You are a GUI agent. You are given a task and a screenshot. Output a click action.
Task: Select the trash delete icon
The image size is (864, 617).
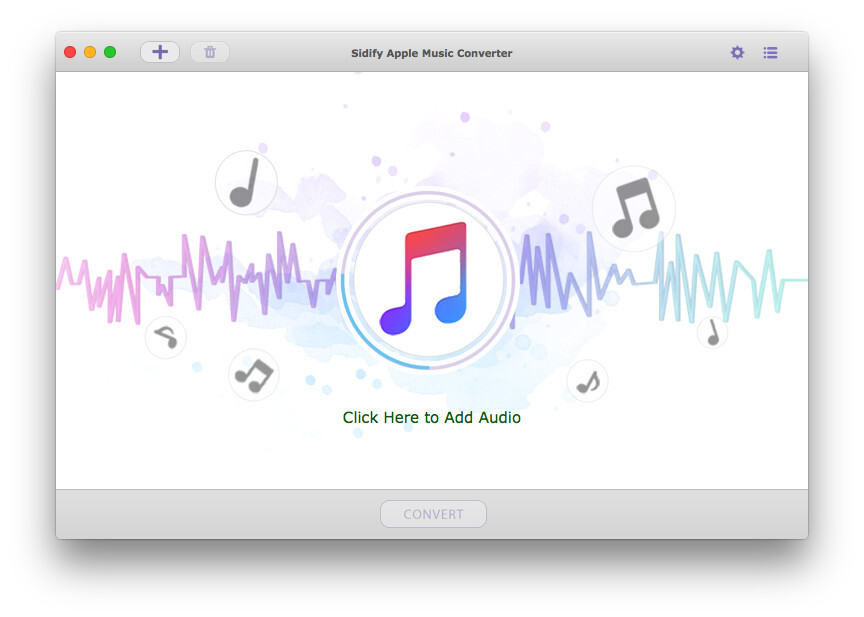coord(210,51)
